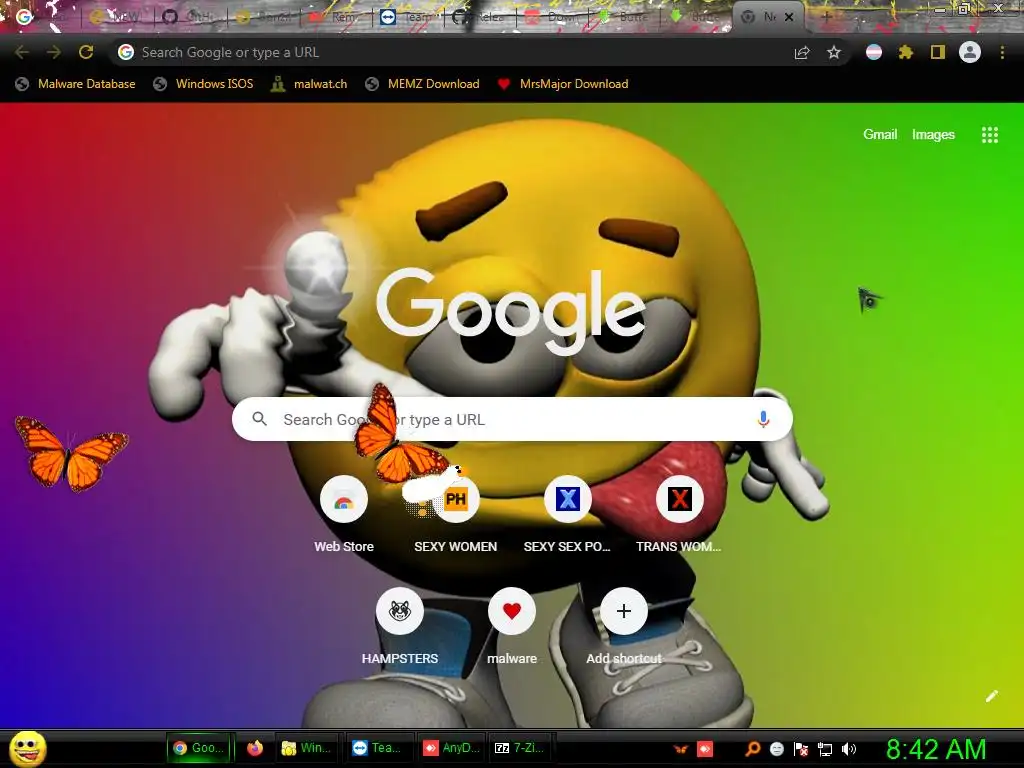Screen dimensions: 1024x768
Task: Go back to previous page
Action: pyautogui.click(x=22, y=52)
